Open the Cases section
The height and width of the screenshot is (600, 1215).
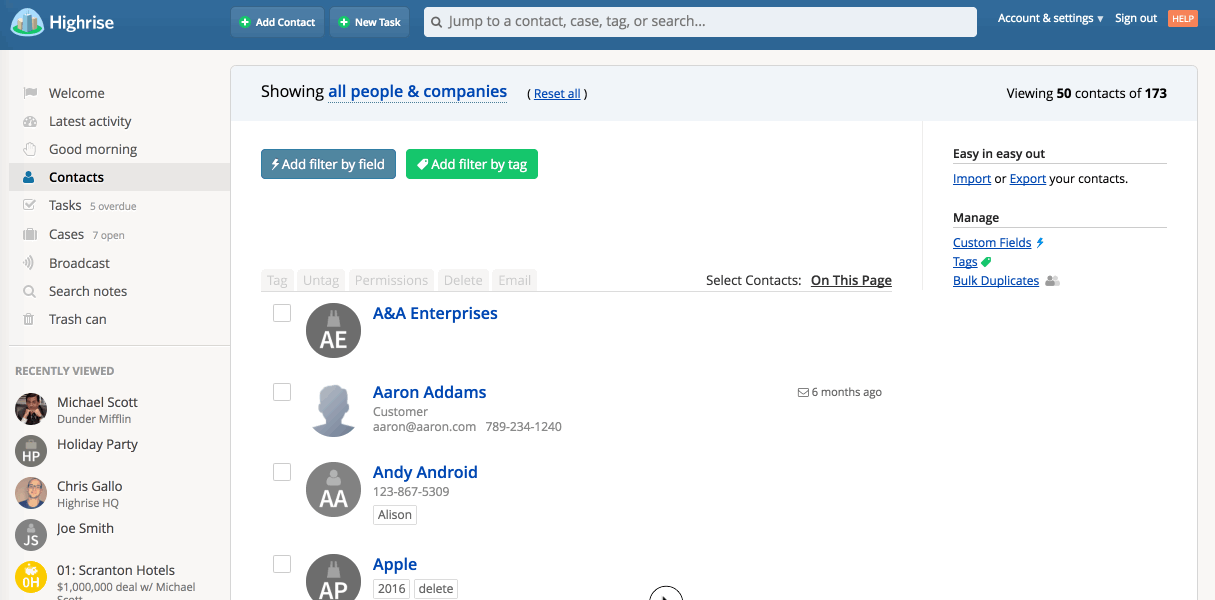66,234
